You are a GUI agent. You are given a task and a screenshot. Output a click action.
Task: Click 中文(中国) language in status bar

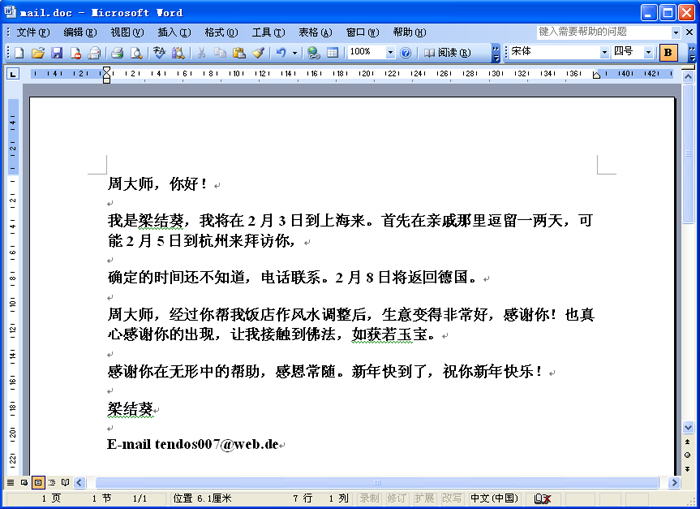(494, 498)
